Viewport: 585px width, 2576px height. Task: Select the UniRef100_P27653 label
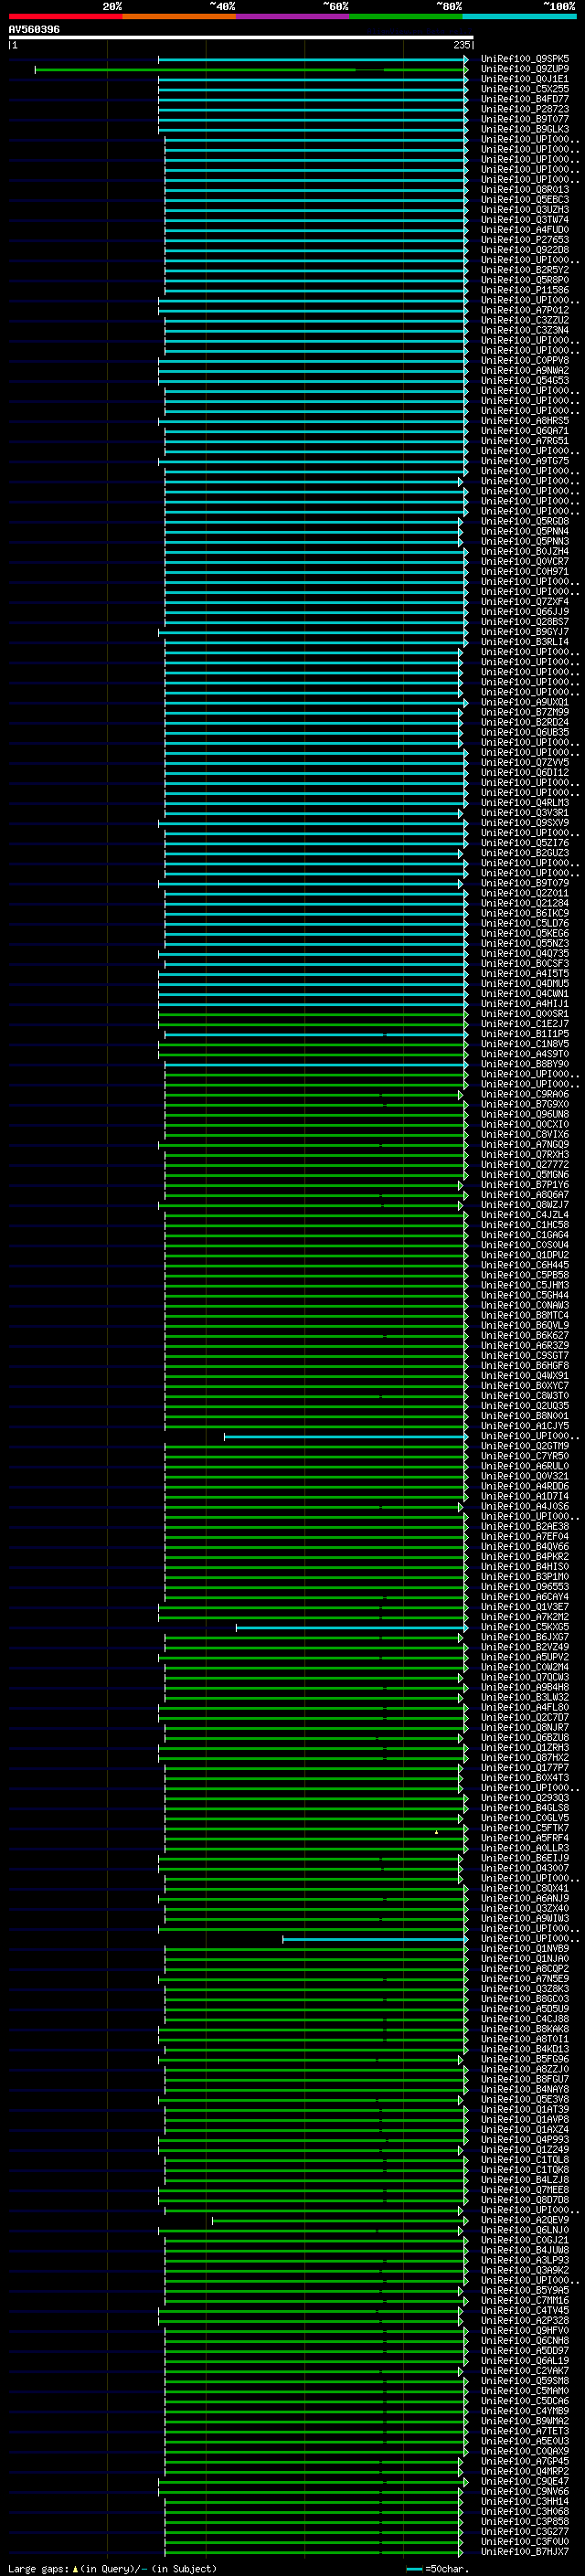tap(525, 240)
